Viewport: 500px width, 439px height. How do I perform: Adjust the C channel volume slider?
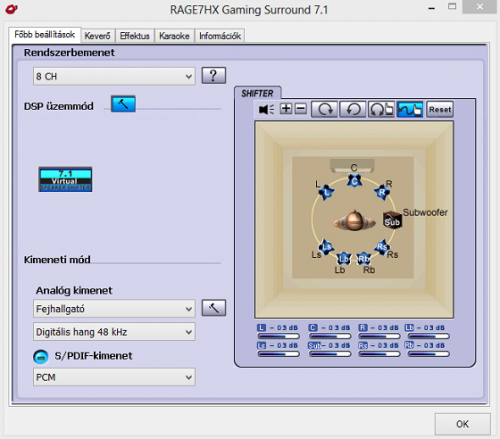point(330,336)
